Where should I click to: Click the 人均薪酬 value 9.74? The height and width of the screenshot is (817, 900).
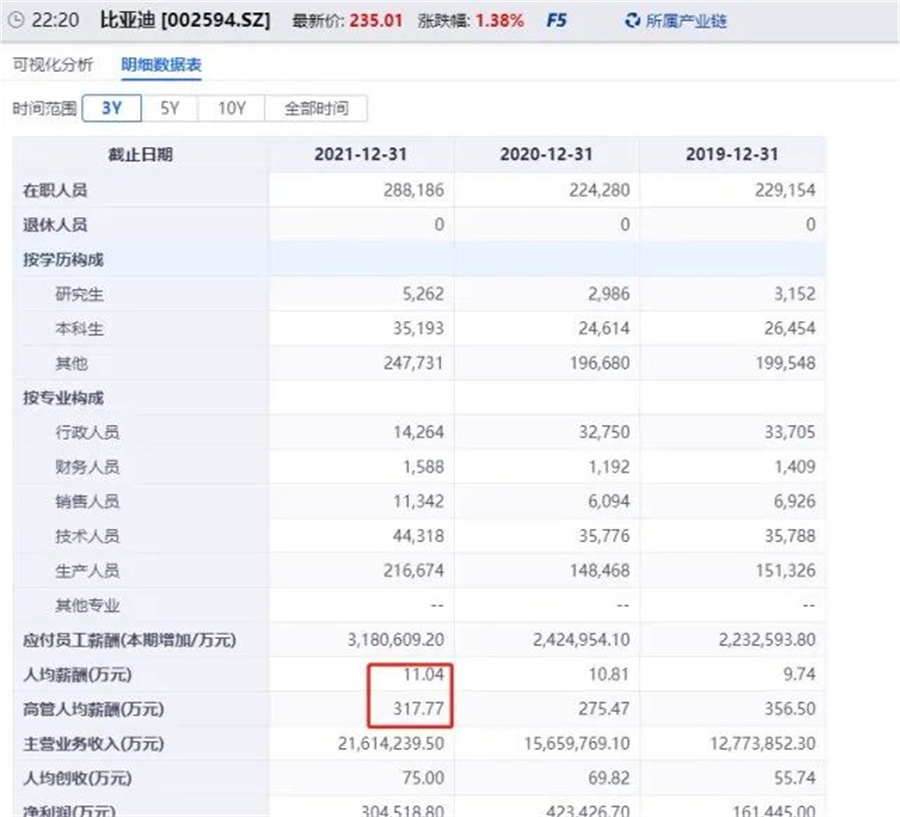[x=800, y=674]
